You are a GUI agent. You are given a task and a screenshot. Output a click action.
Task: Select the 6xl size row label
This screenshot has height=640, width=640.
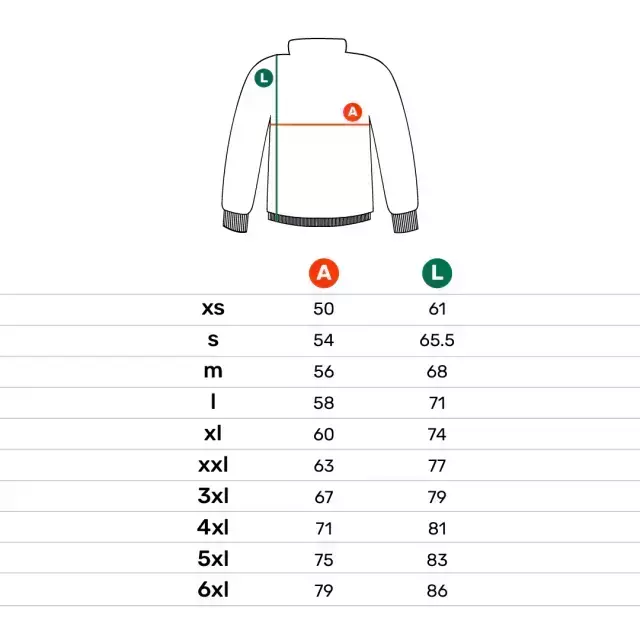click(x=213, y=590)
